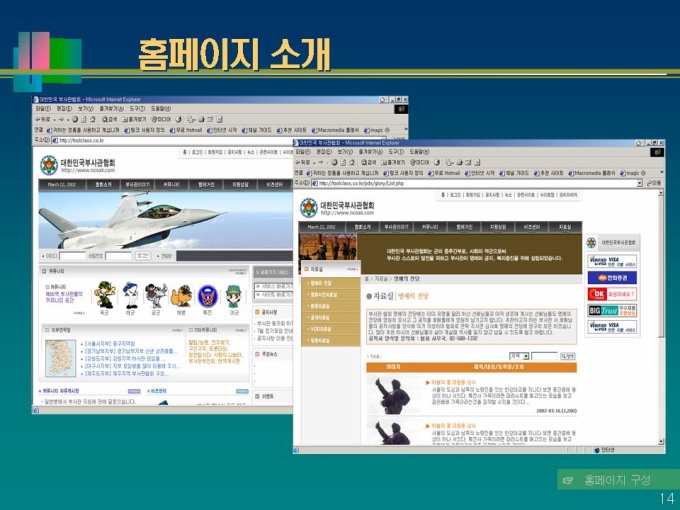The width and height of the screenshot is (680, 510).
Task: Click 서울시지부 notice in 지부연락망 list
Action: pos(109,343)
